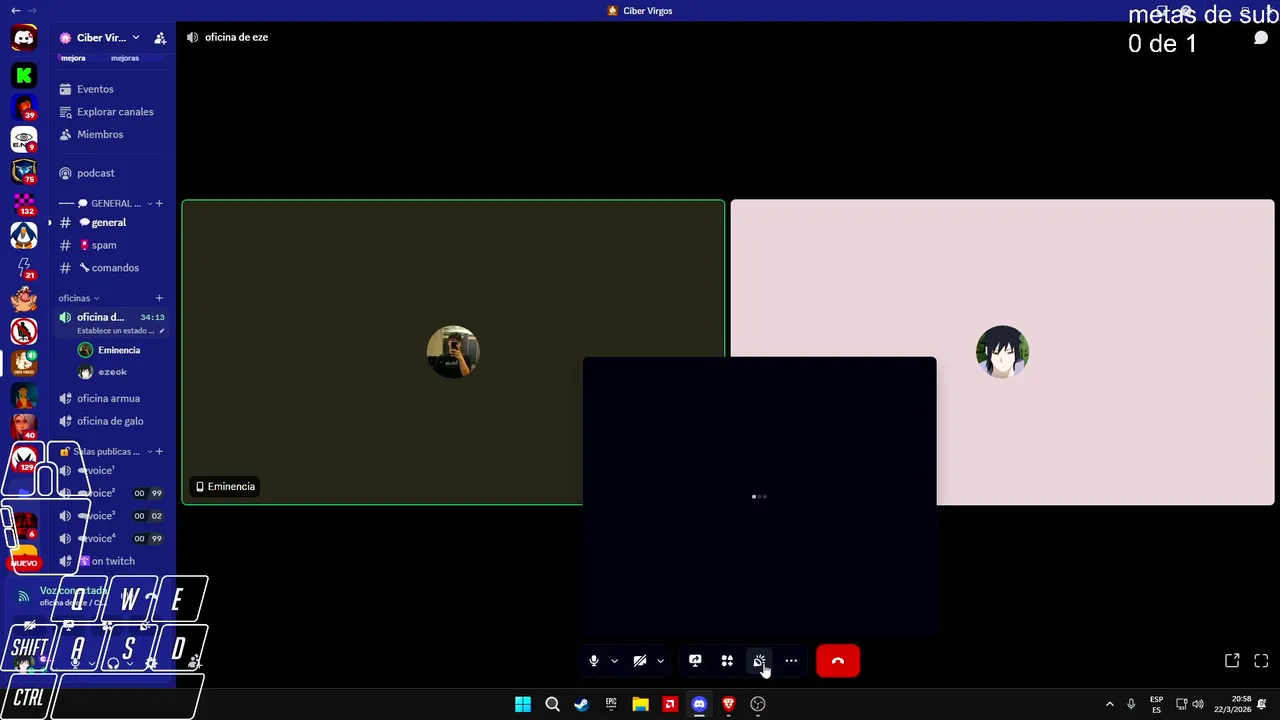1280x720 pixels.
Task: Share your screen in the call
Action: [695, 661]
